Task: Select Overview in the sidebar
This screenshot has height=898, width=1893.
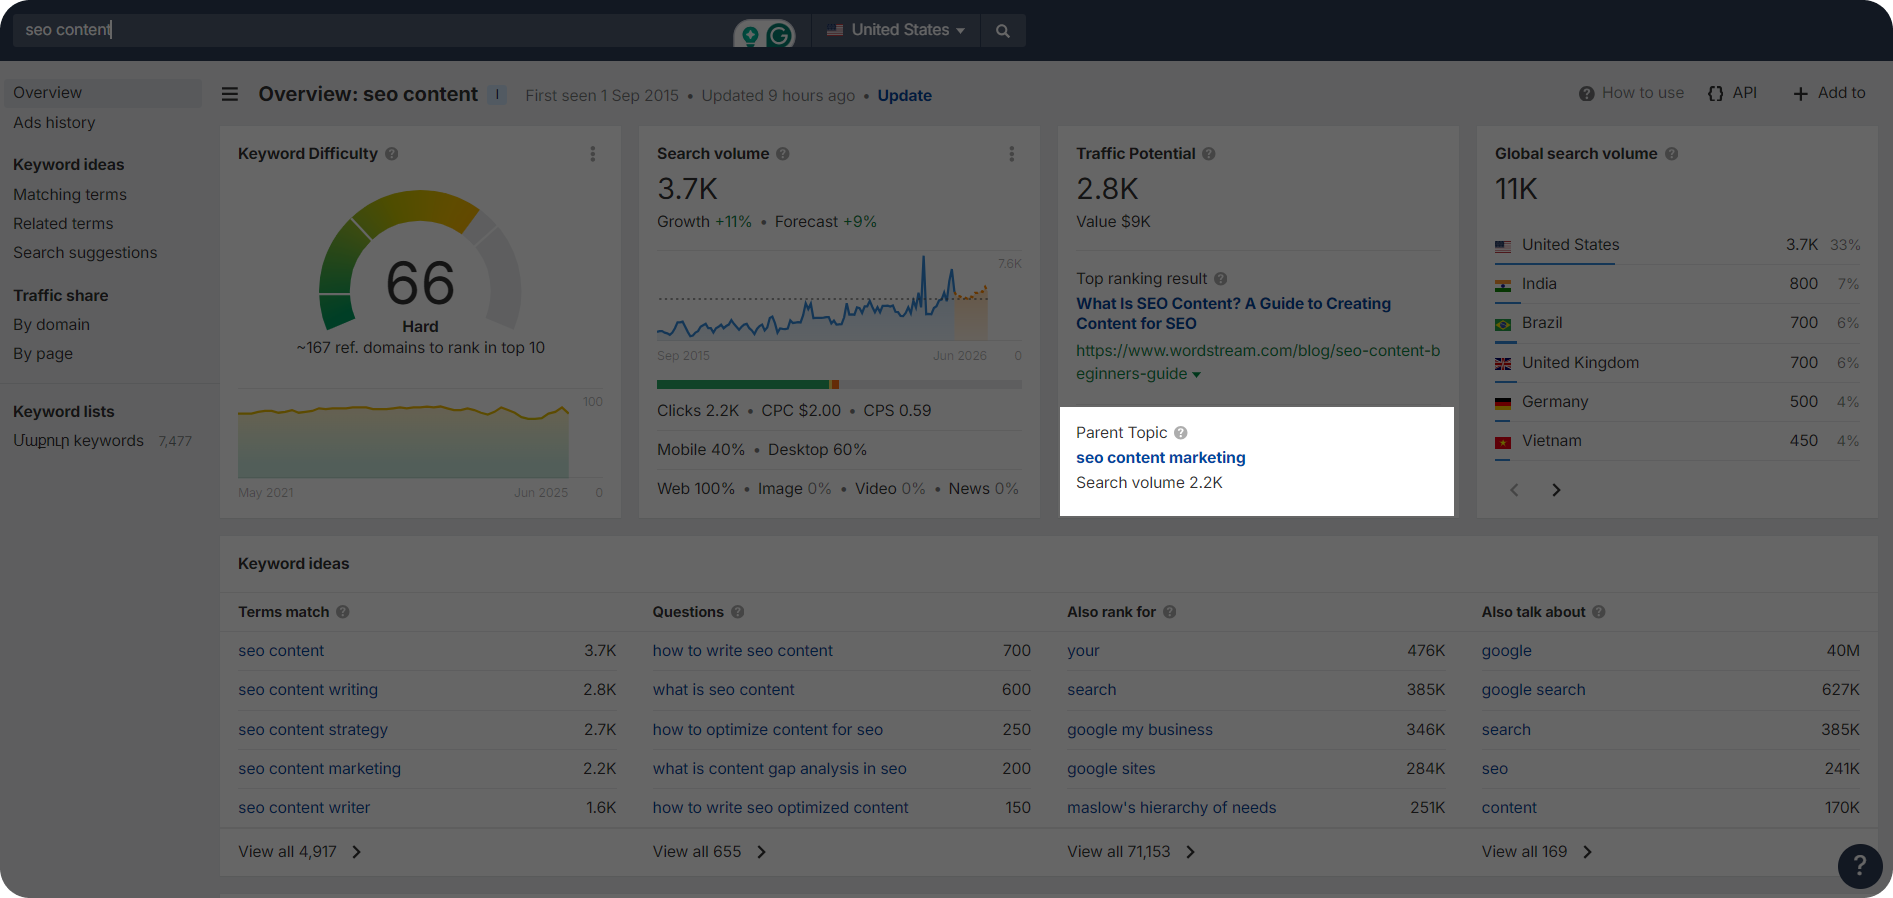Action: point(103,93)
